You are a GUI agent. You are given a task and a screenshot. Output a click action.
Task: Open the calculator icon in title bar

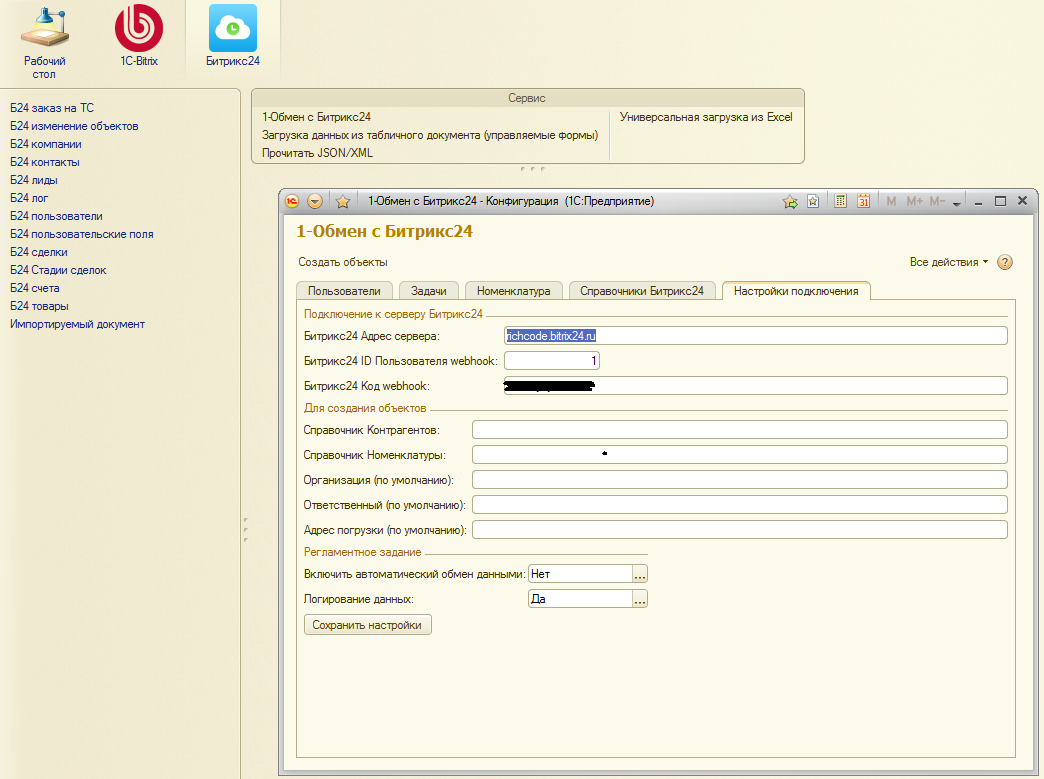[x=840, y=201]
